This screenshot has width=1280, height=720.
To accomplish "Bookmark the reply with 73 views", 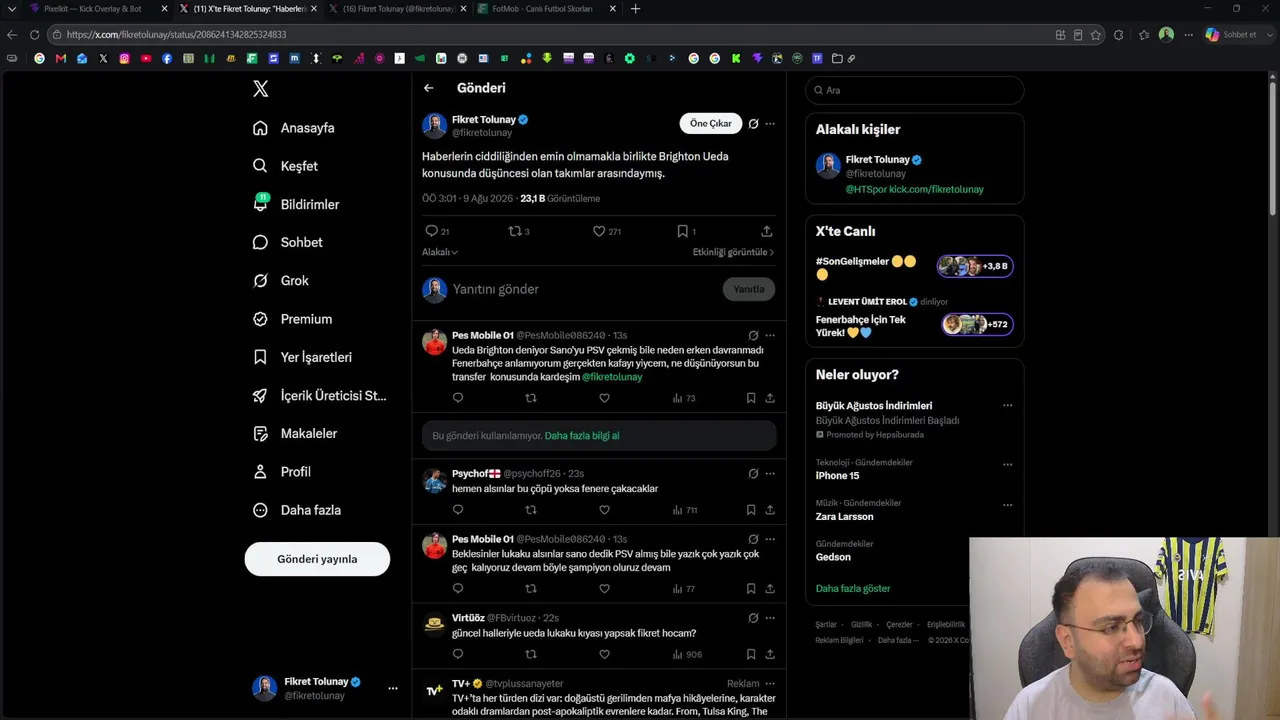I will point(751,398).
